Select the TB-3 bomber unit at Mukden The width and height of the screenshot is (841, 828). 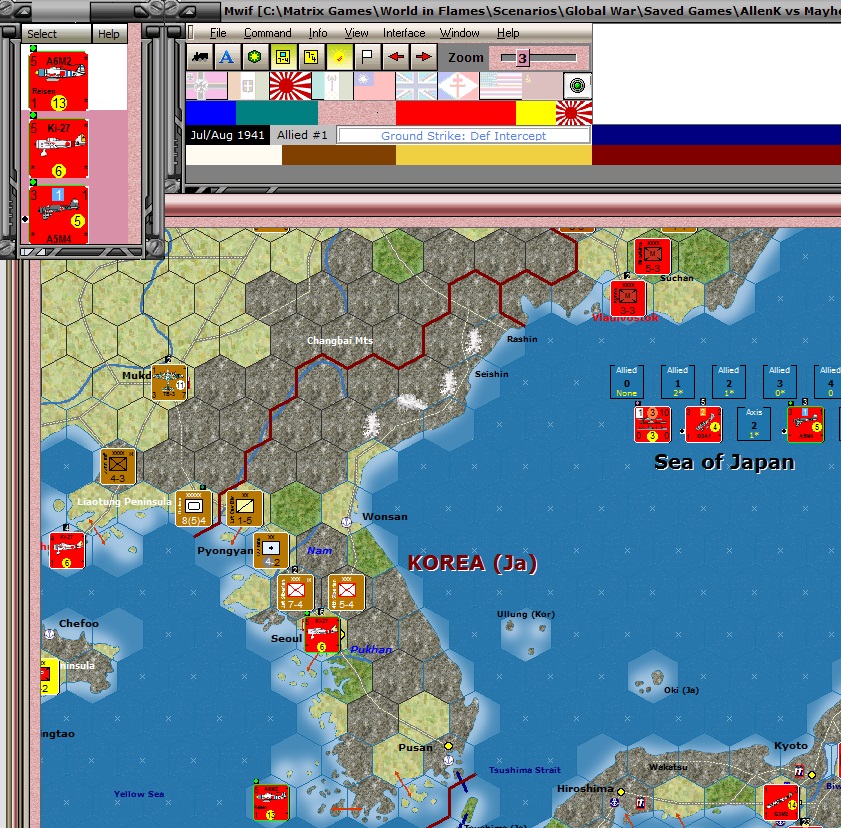pyautogui.click(x=169, y=382)
